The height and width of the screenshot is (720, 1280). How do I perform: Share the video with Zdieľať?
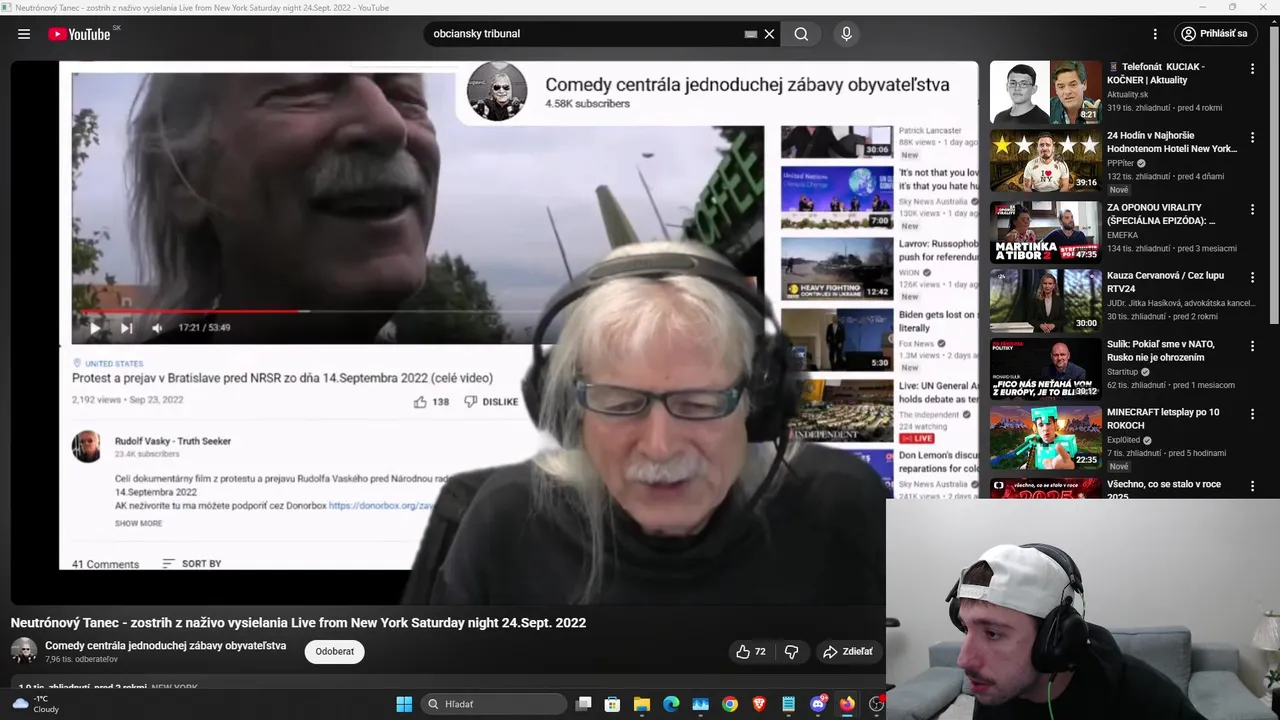tap(847, 652)
